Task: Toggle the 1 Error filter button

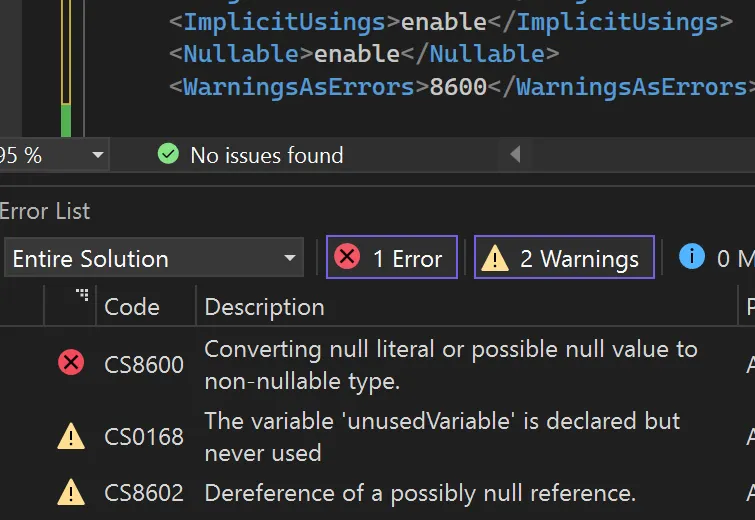Action: point(391,258)
